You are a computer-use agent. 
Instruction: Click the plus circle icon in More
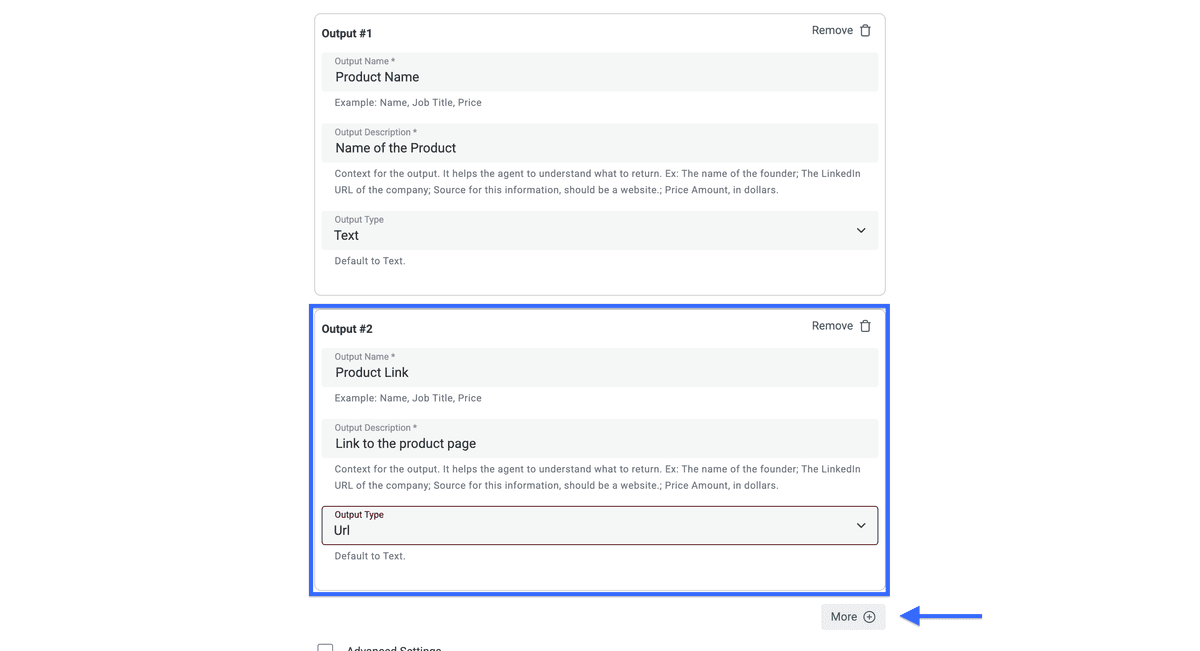tap(869, 617)
